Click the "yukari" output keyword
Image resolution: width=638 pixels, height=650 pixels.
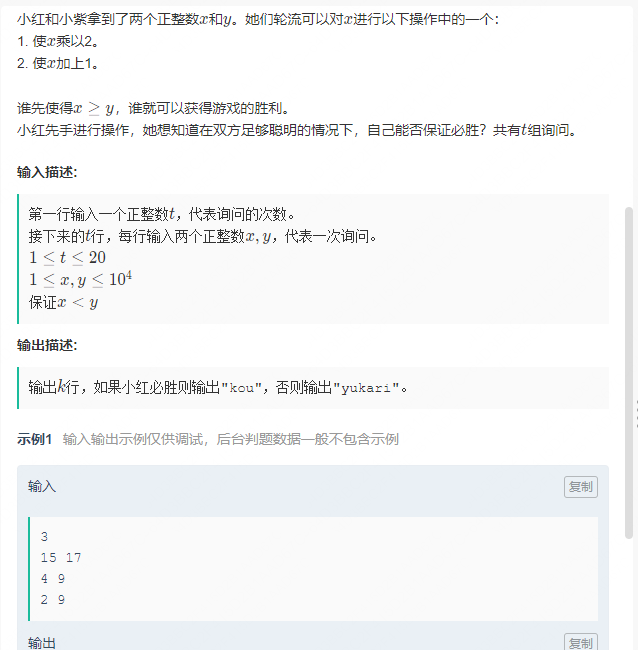pos(366,388)
